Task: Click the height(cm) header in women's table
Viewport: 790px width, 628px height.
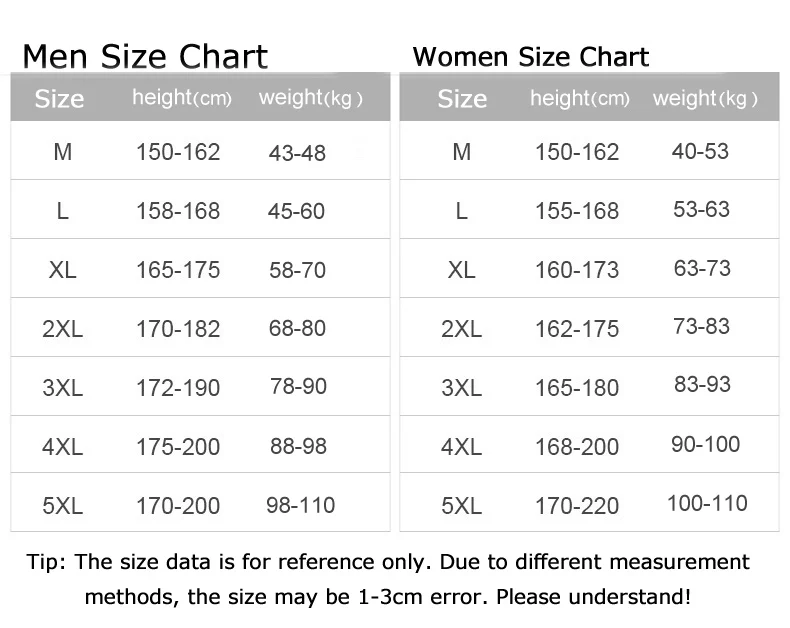Action: click(x=579, y=98)
